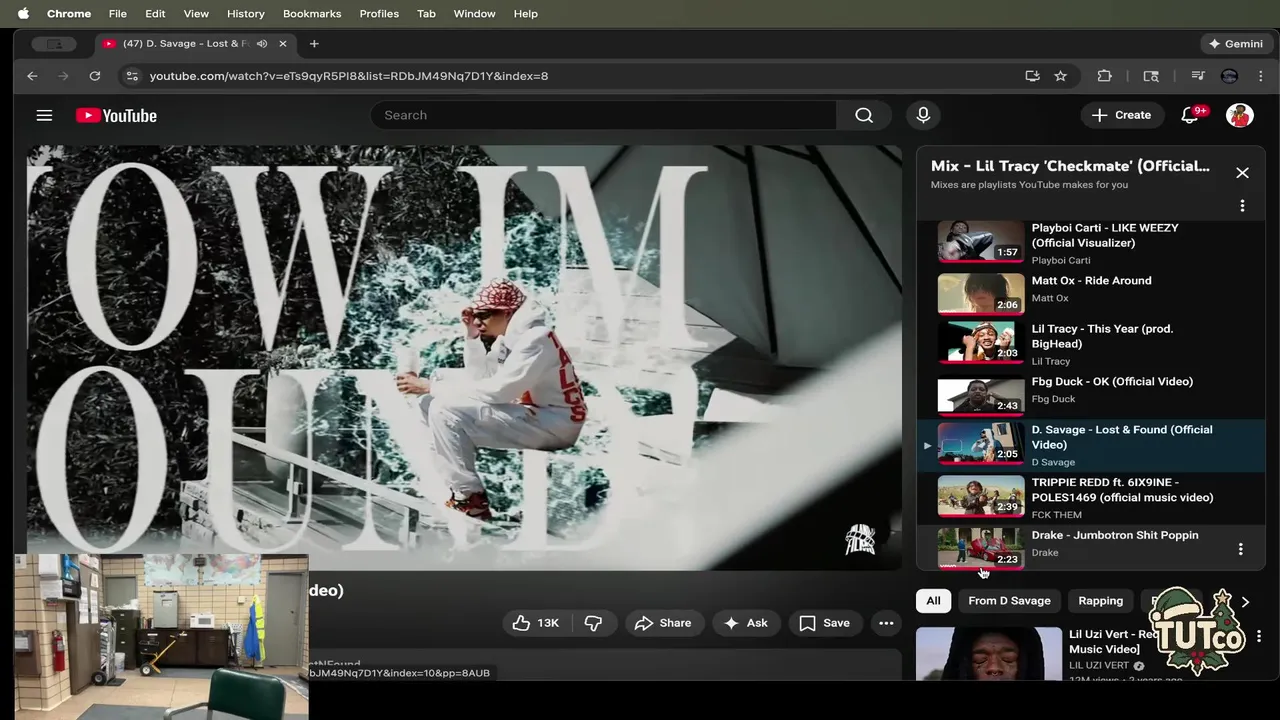
Task: Open the History menu
Action: pyautogui.click(x=245, y=14)
